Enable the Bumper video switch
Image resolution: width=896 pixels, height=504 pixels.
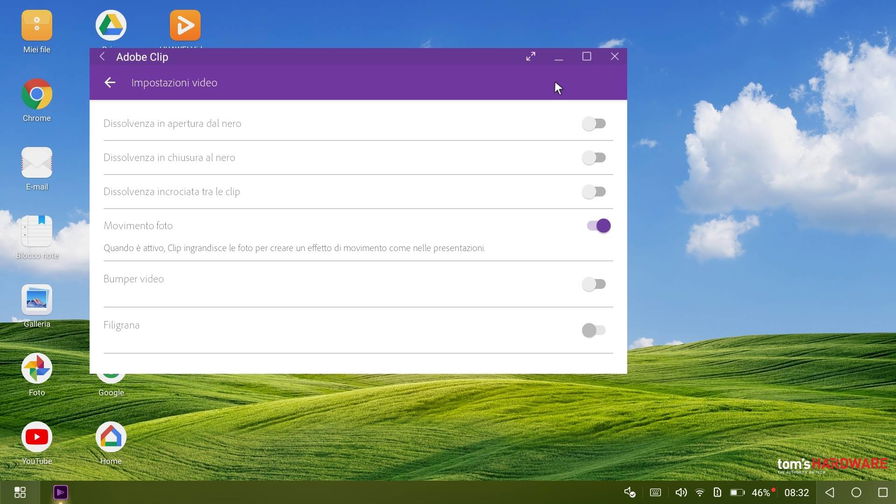coord(594,284)
